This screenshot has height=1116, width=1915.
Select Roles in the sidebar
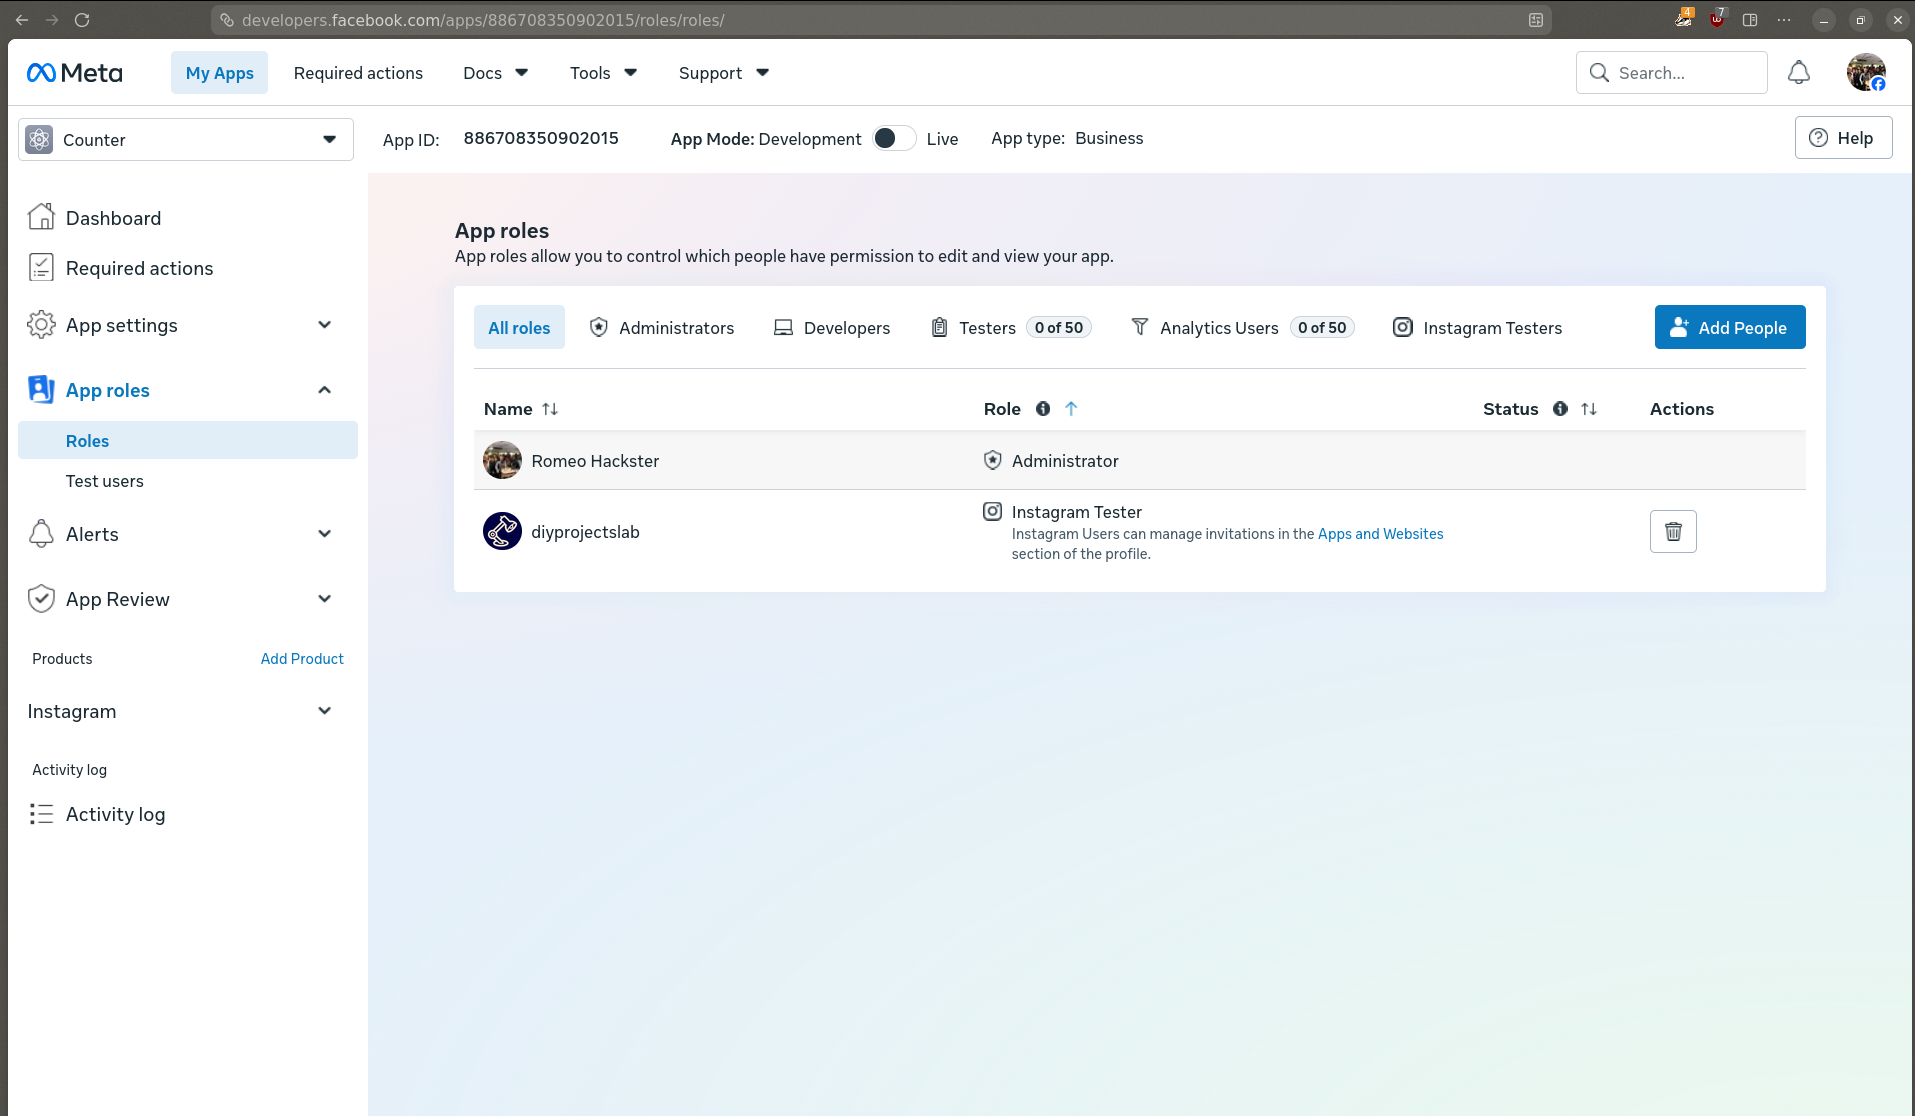point(188,440)
